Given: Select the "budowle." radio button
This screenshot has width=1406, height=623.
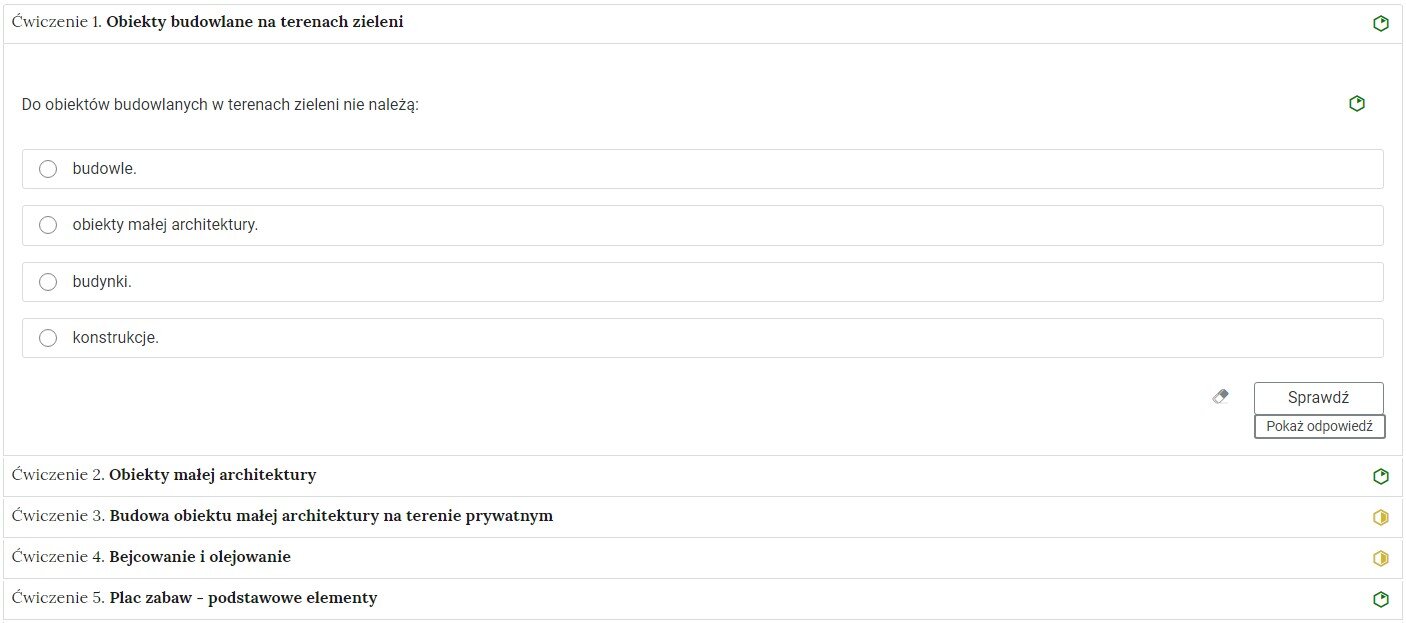Looking at the screenshot, I should click(x=48, y=169).
